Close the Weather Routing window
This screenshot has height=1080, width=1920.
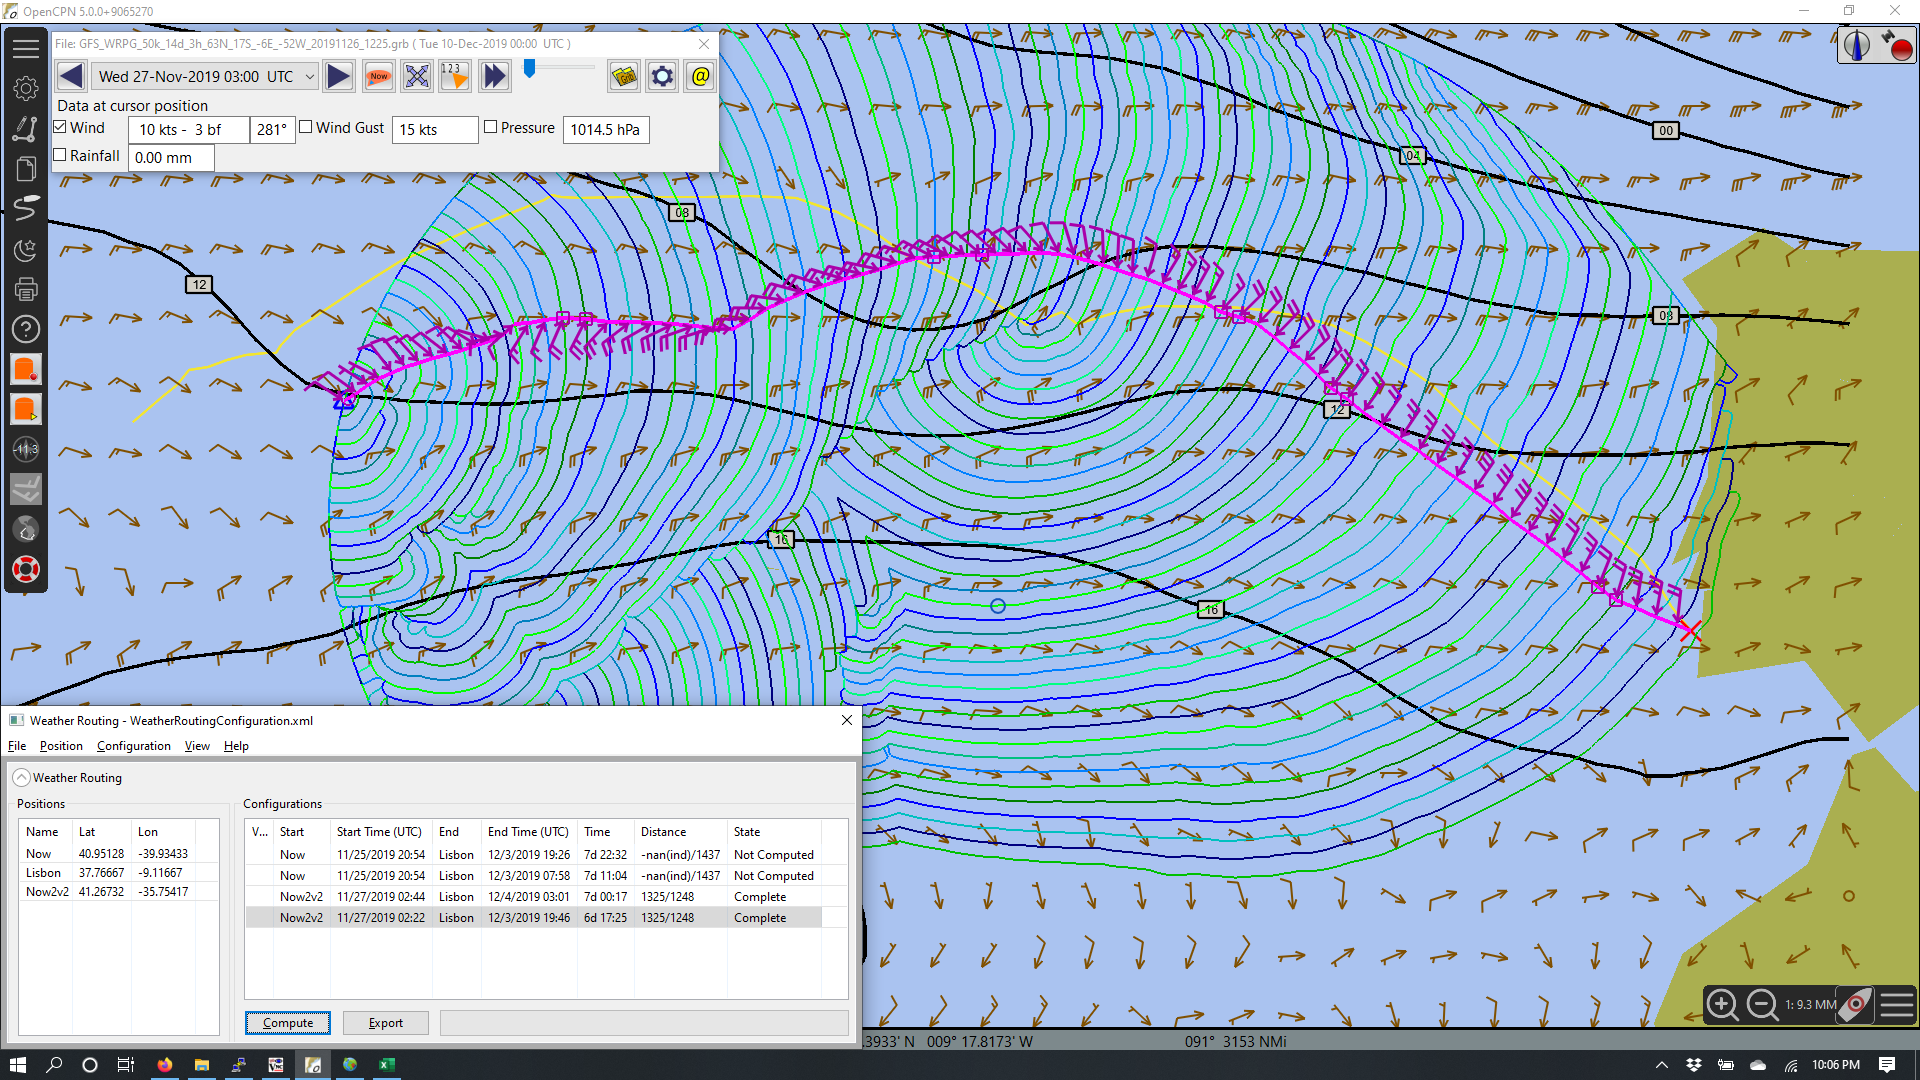(847, 720)
